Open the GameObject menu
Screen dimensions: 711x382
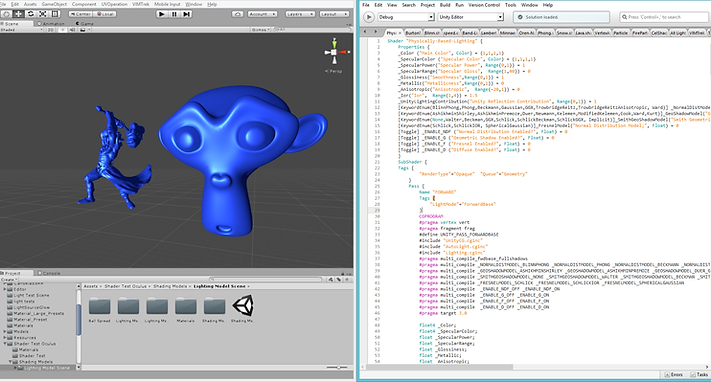point(54,4)
